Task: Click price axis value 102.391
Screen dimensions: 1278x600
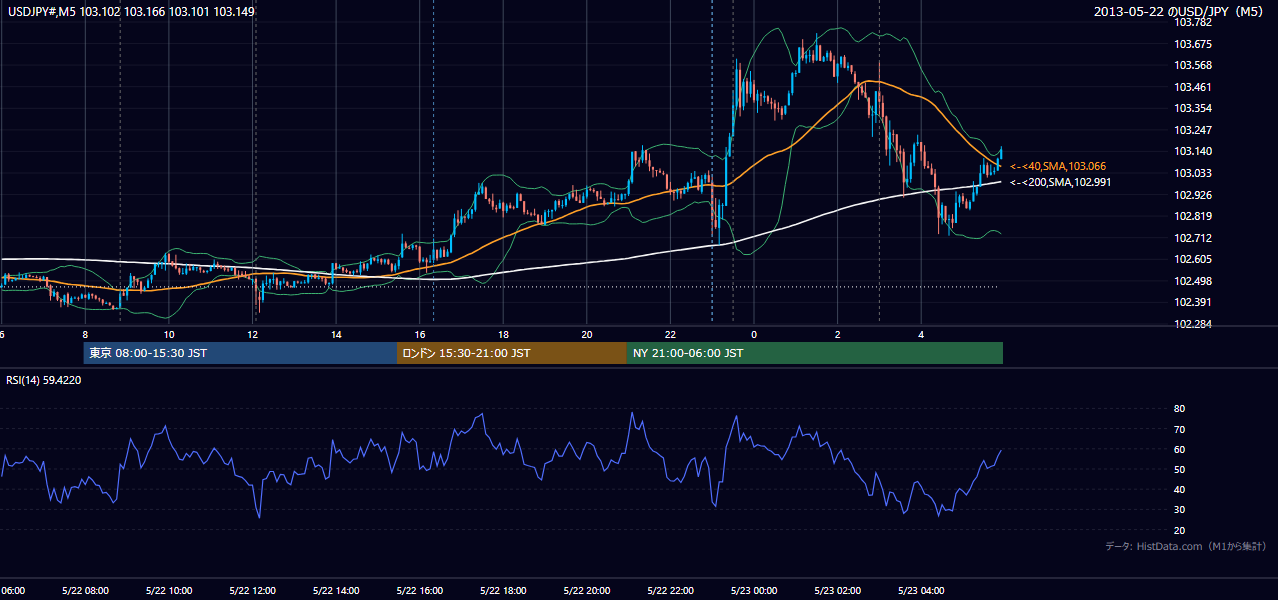Action: 1193,302
